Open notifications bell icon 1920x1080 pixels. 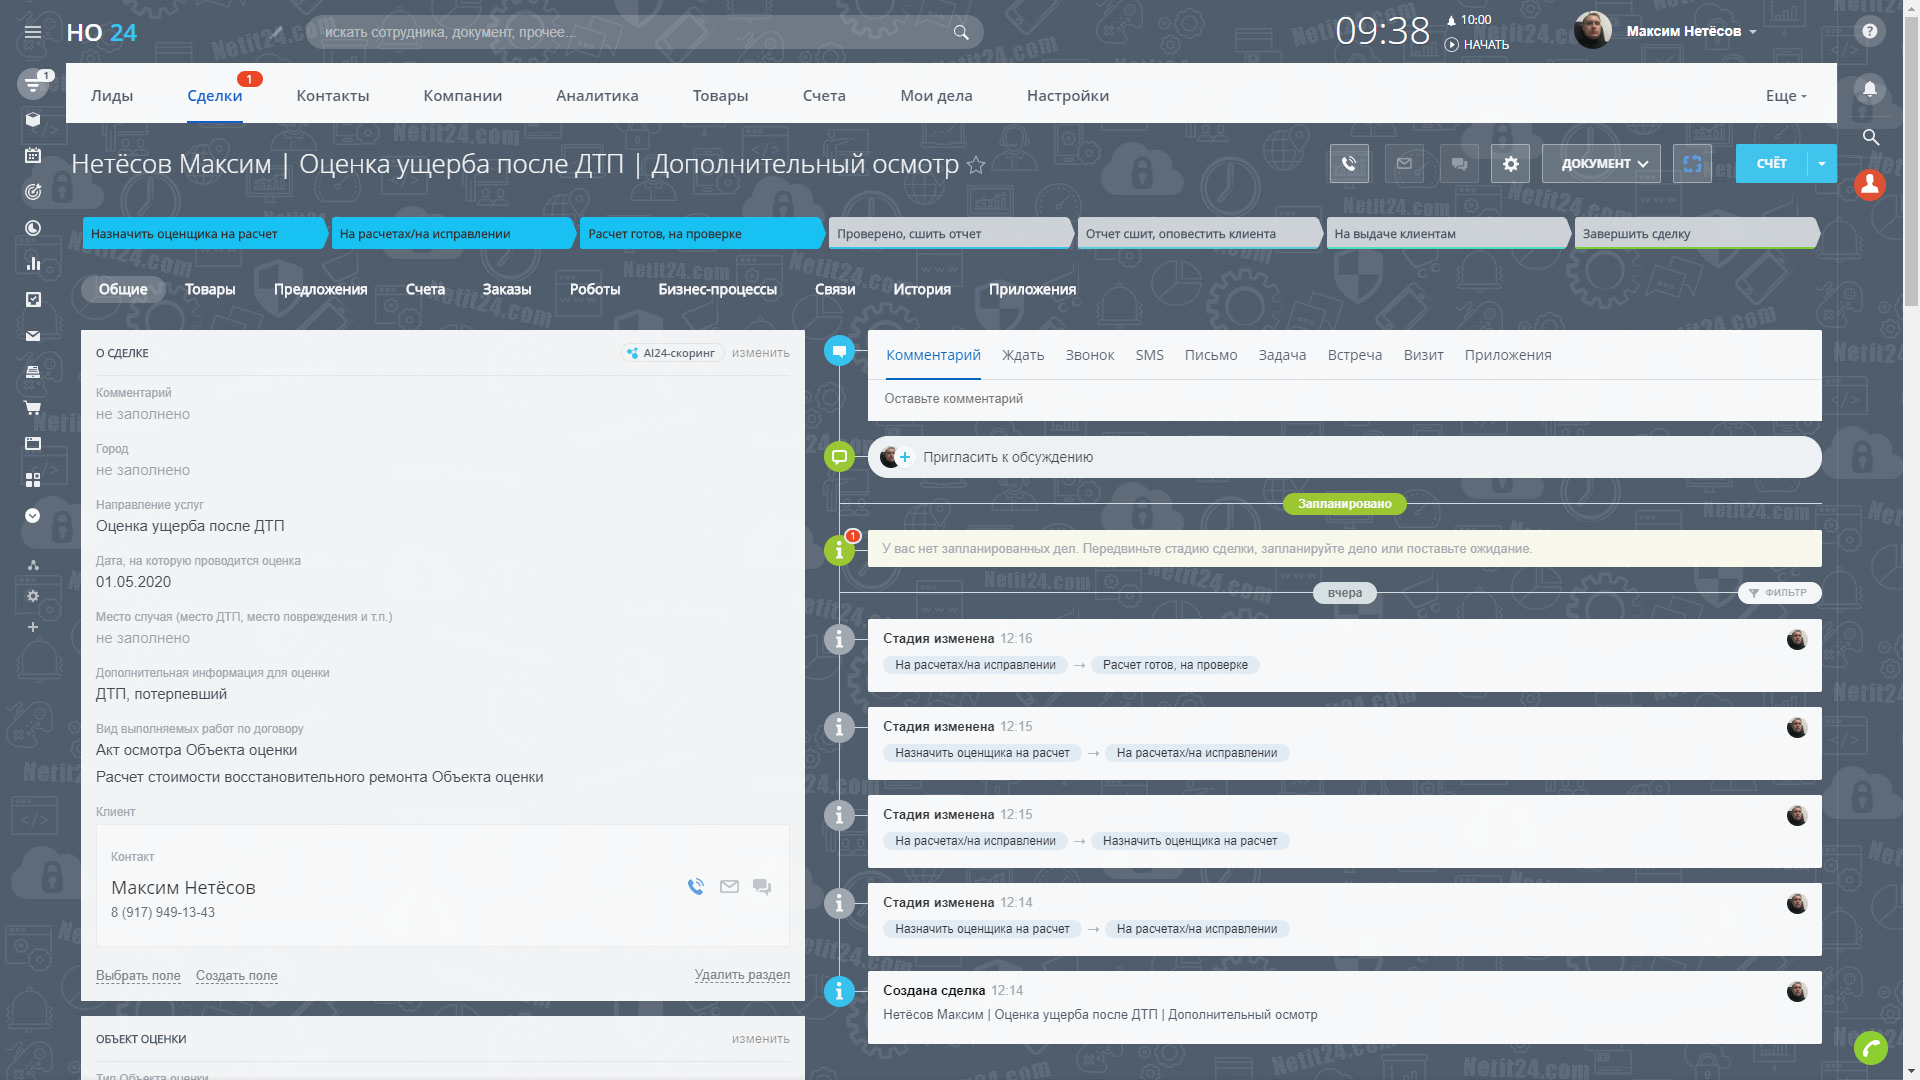click(x=1869, y=89)
